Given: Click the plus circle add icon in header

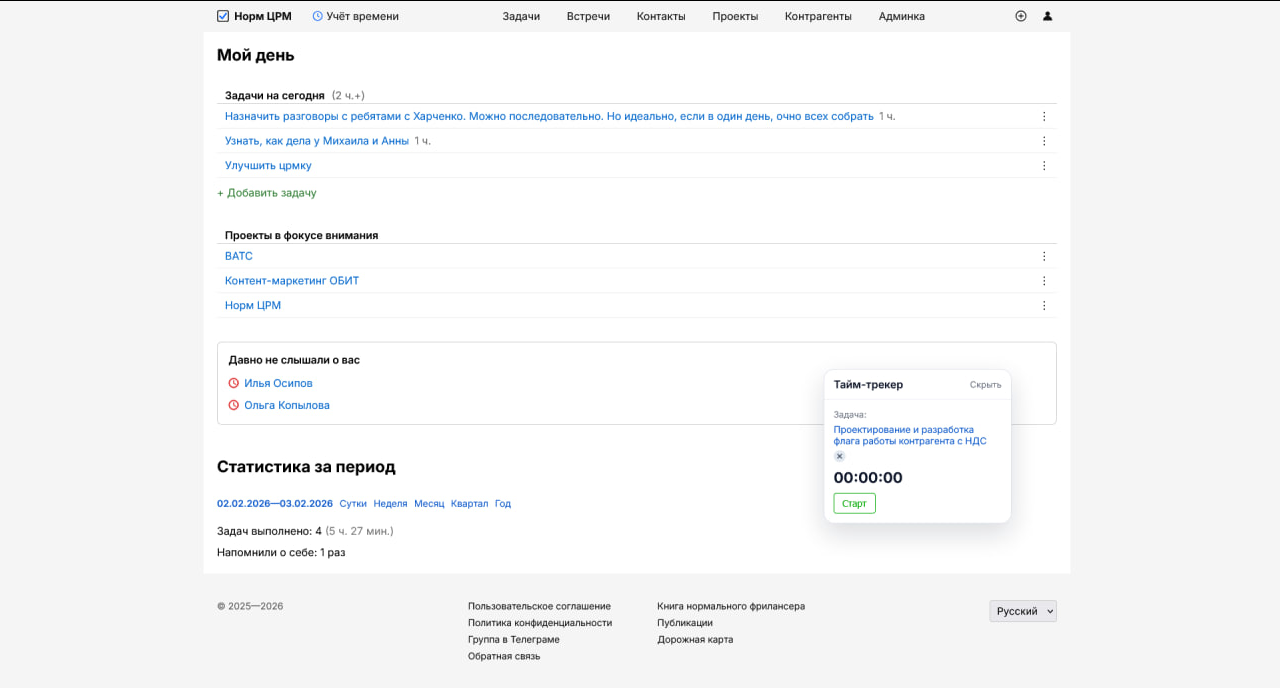Looking at the screenshot, I should tap(1021, 16).
